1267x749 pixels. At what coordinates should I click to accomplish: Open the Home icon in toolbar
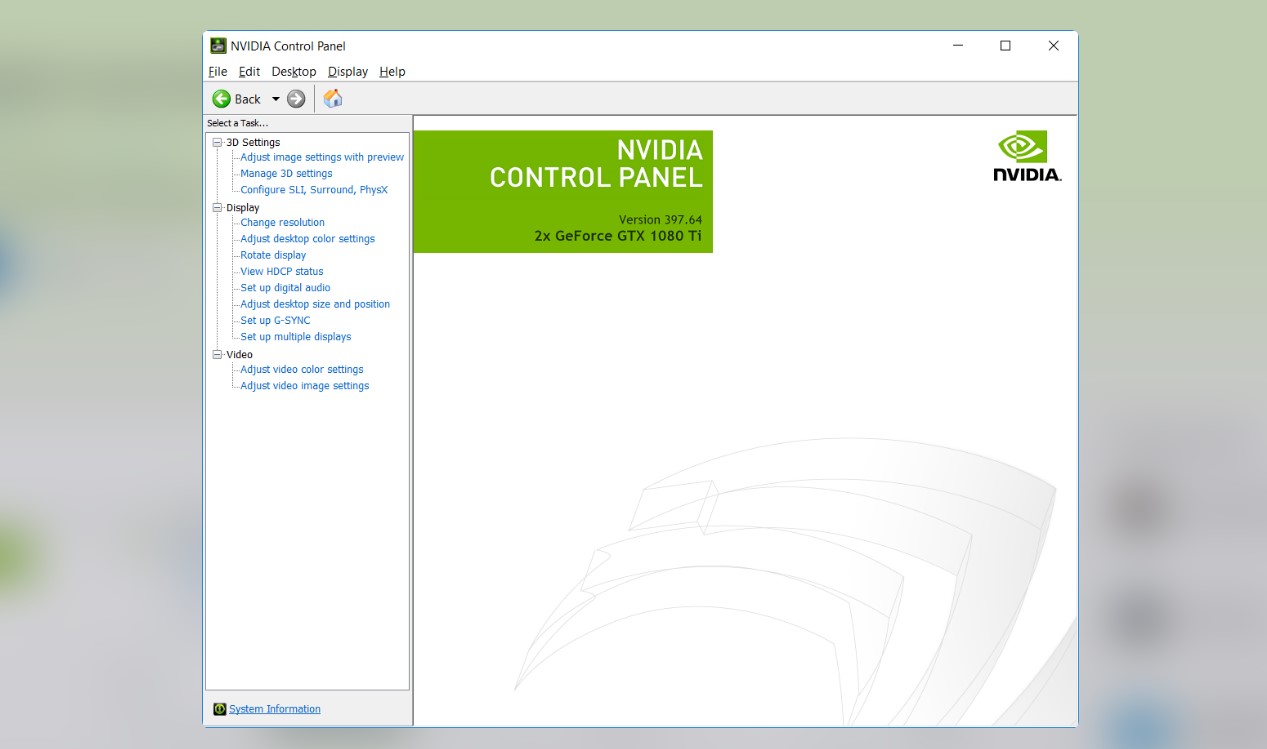pos(333,98)
